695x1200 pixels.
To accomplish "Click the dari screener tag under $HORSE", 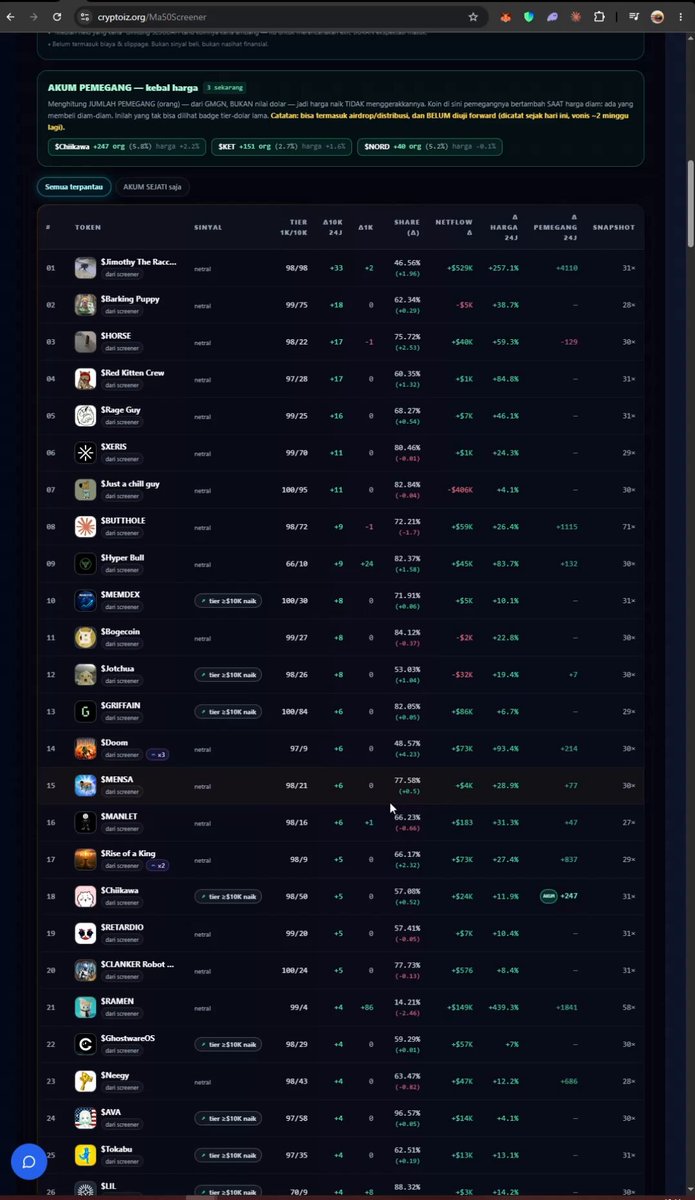I will 121,348.
